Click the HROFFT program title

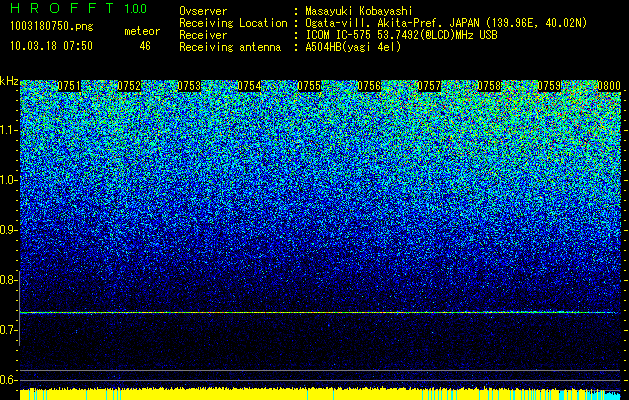(63, 8)
